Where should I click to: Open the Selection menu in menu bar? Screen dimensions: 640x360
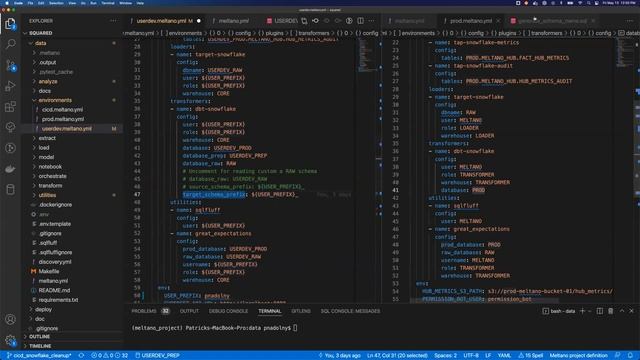[56, 3]
